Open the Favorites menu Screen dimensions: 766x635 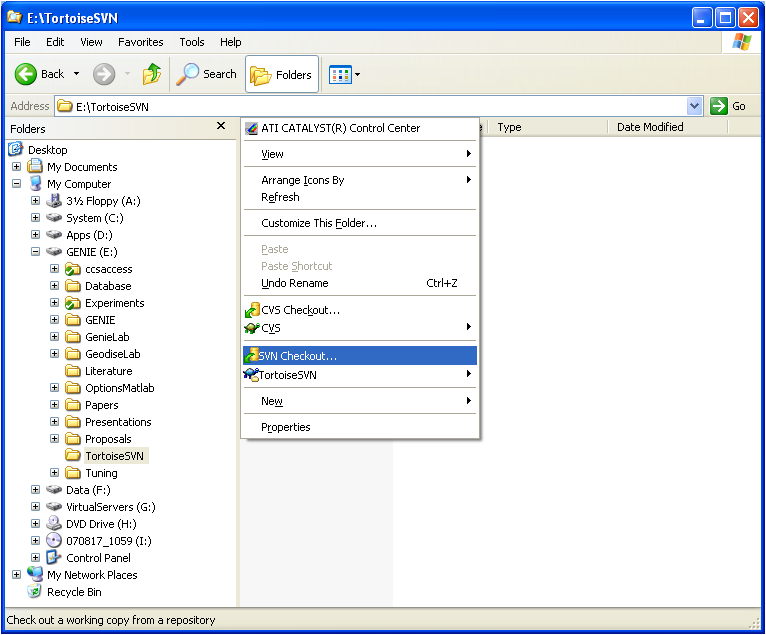(x=140, y=42)
